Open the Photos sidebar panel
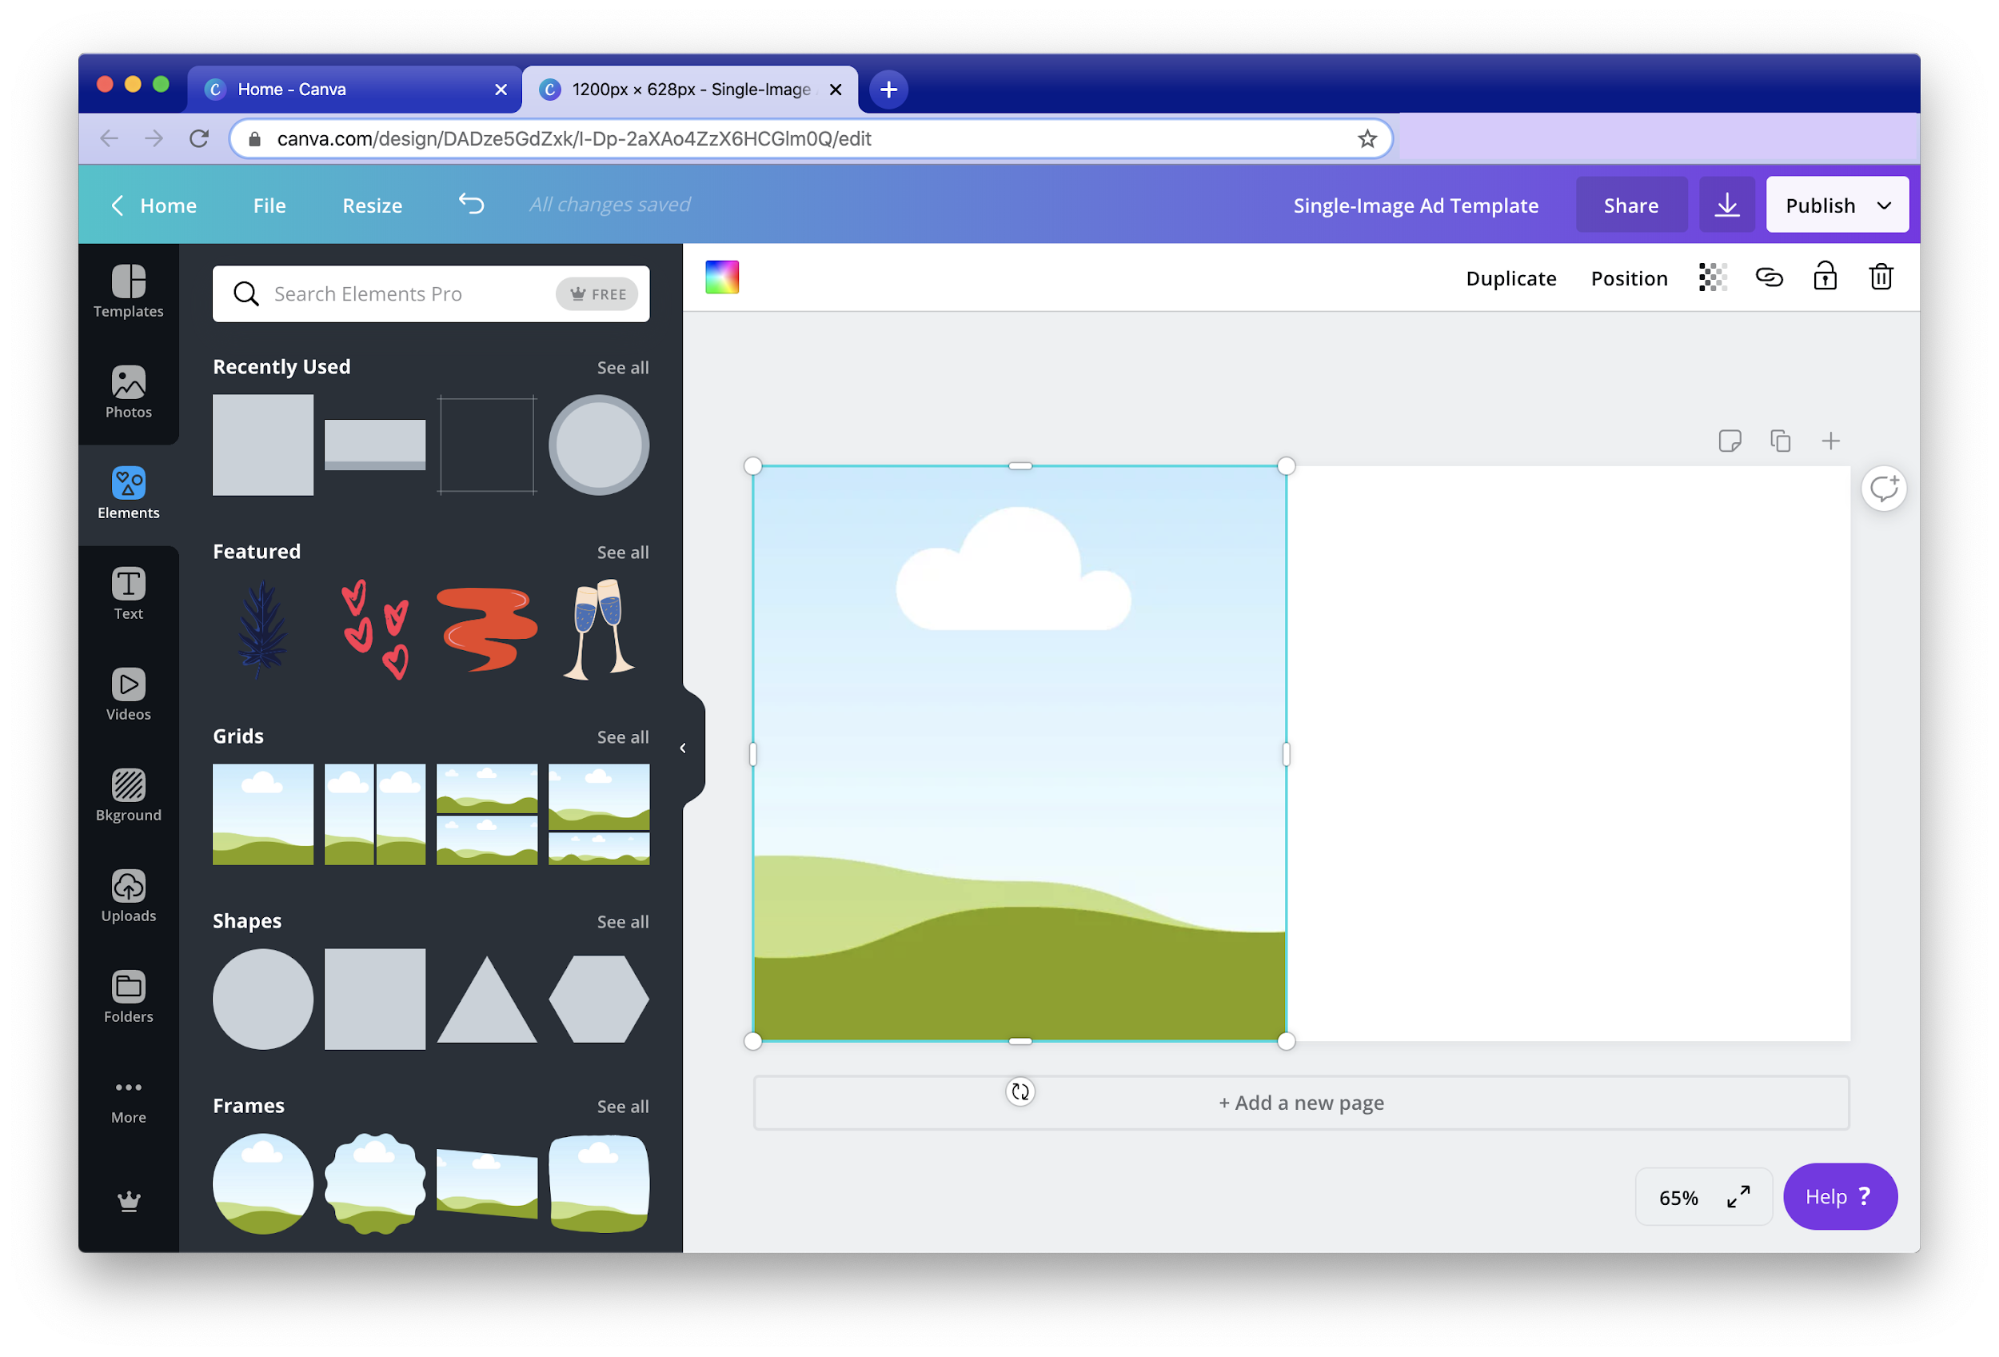The width and height of the screenshot is (1999, 1357). [x=128, y=392]
